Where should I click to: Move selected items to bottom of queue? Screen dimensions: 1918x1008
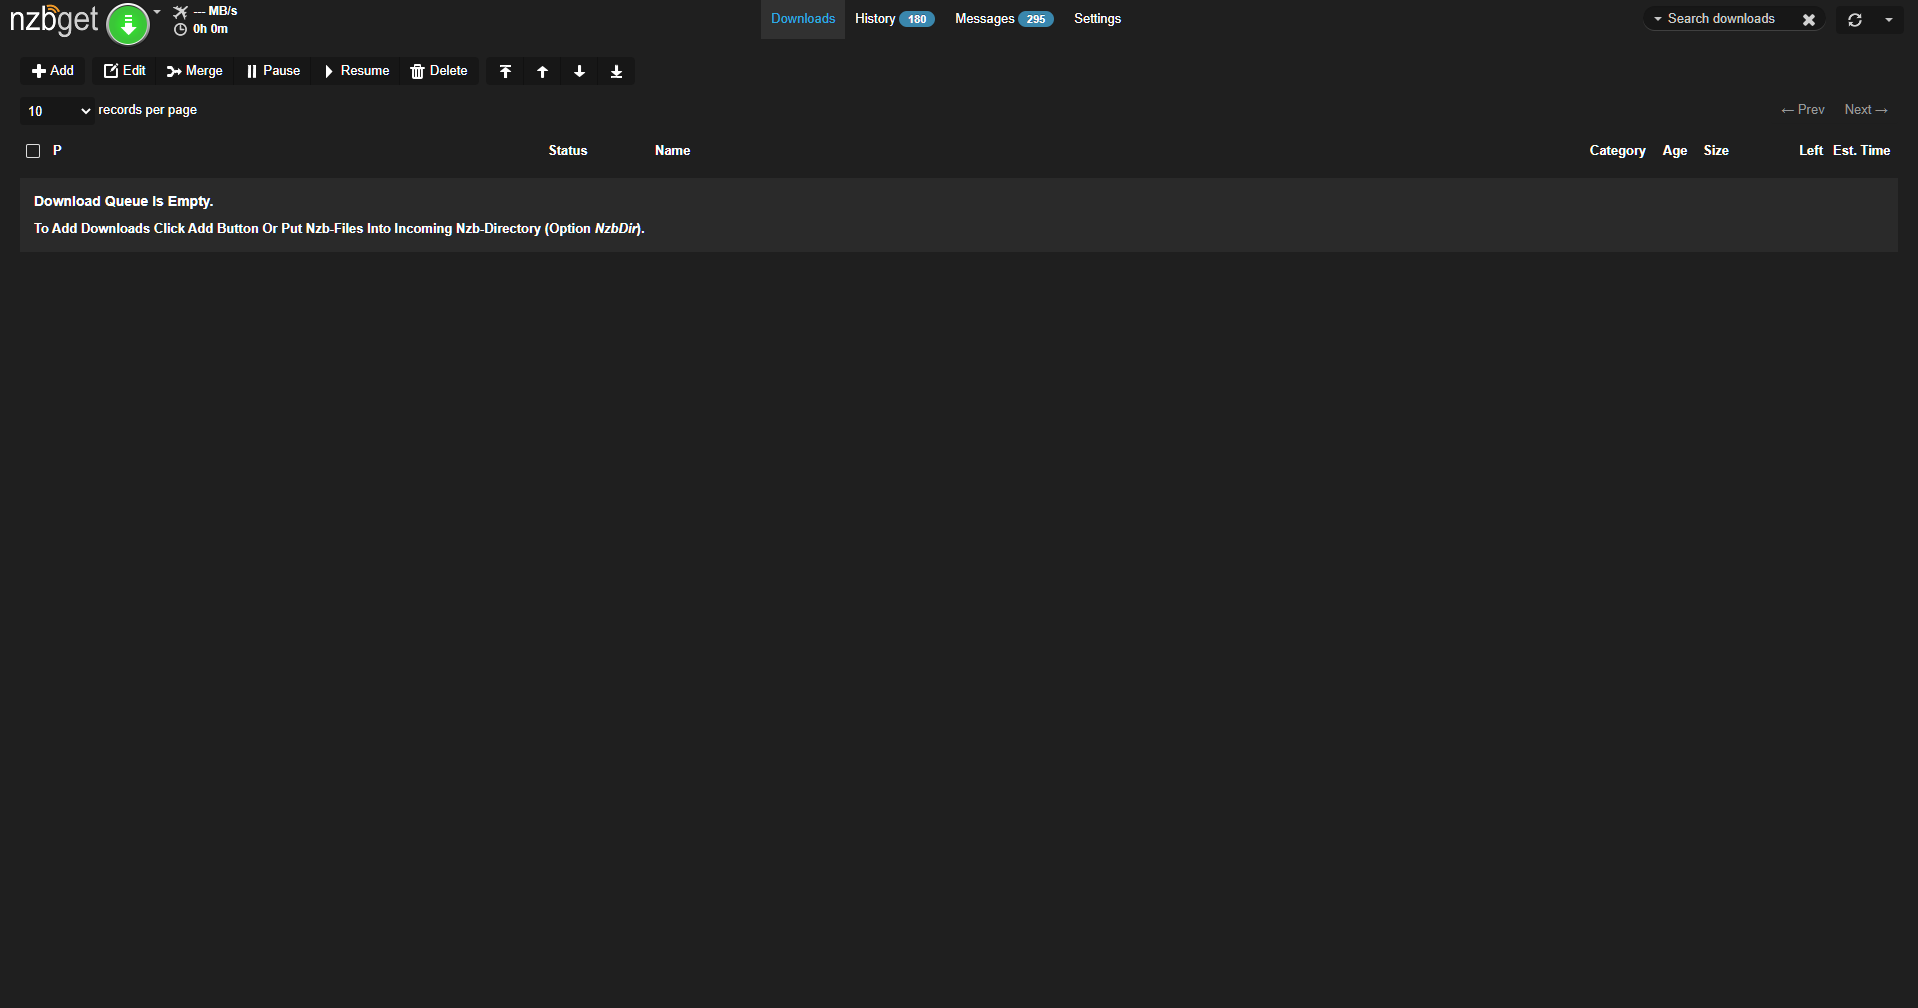tap(616, 71)
